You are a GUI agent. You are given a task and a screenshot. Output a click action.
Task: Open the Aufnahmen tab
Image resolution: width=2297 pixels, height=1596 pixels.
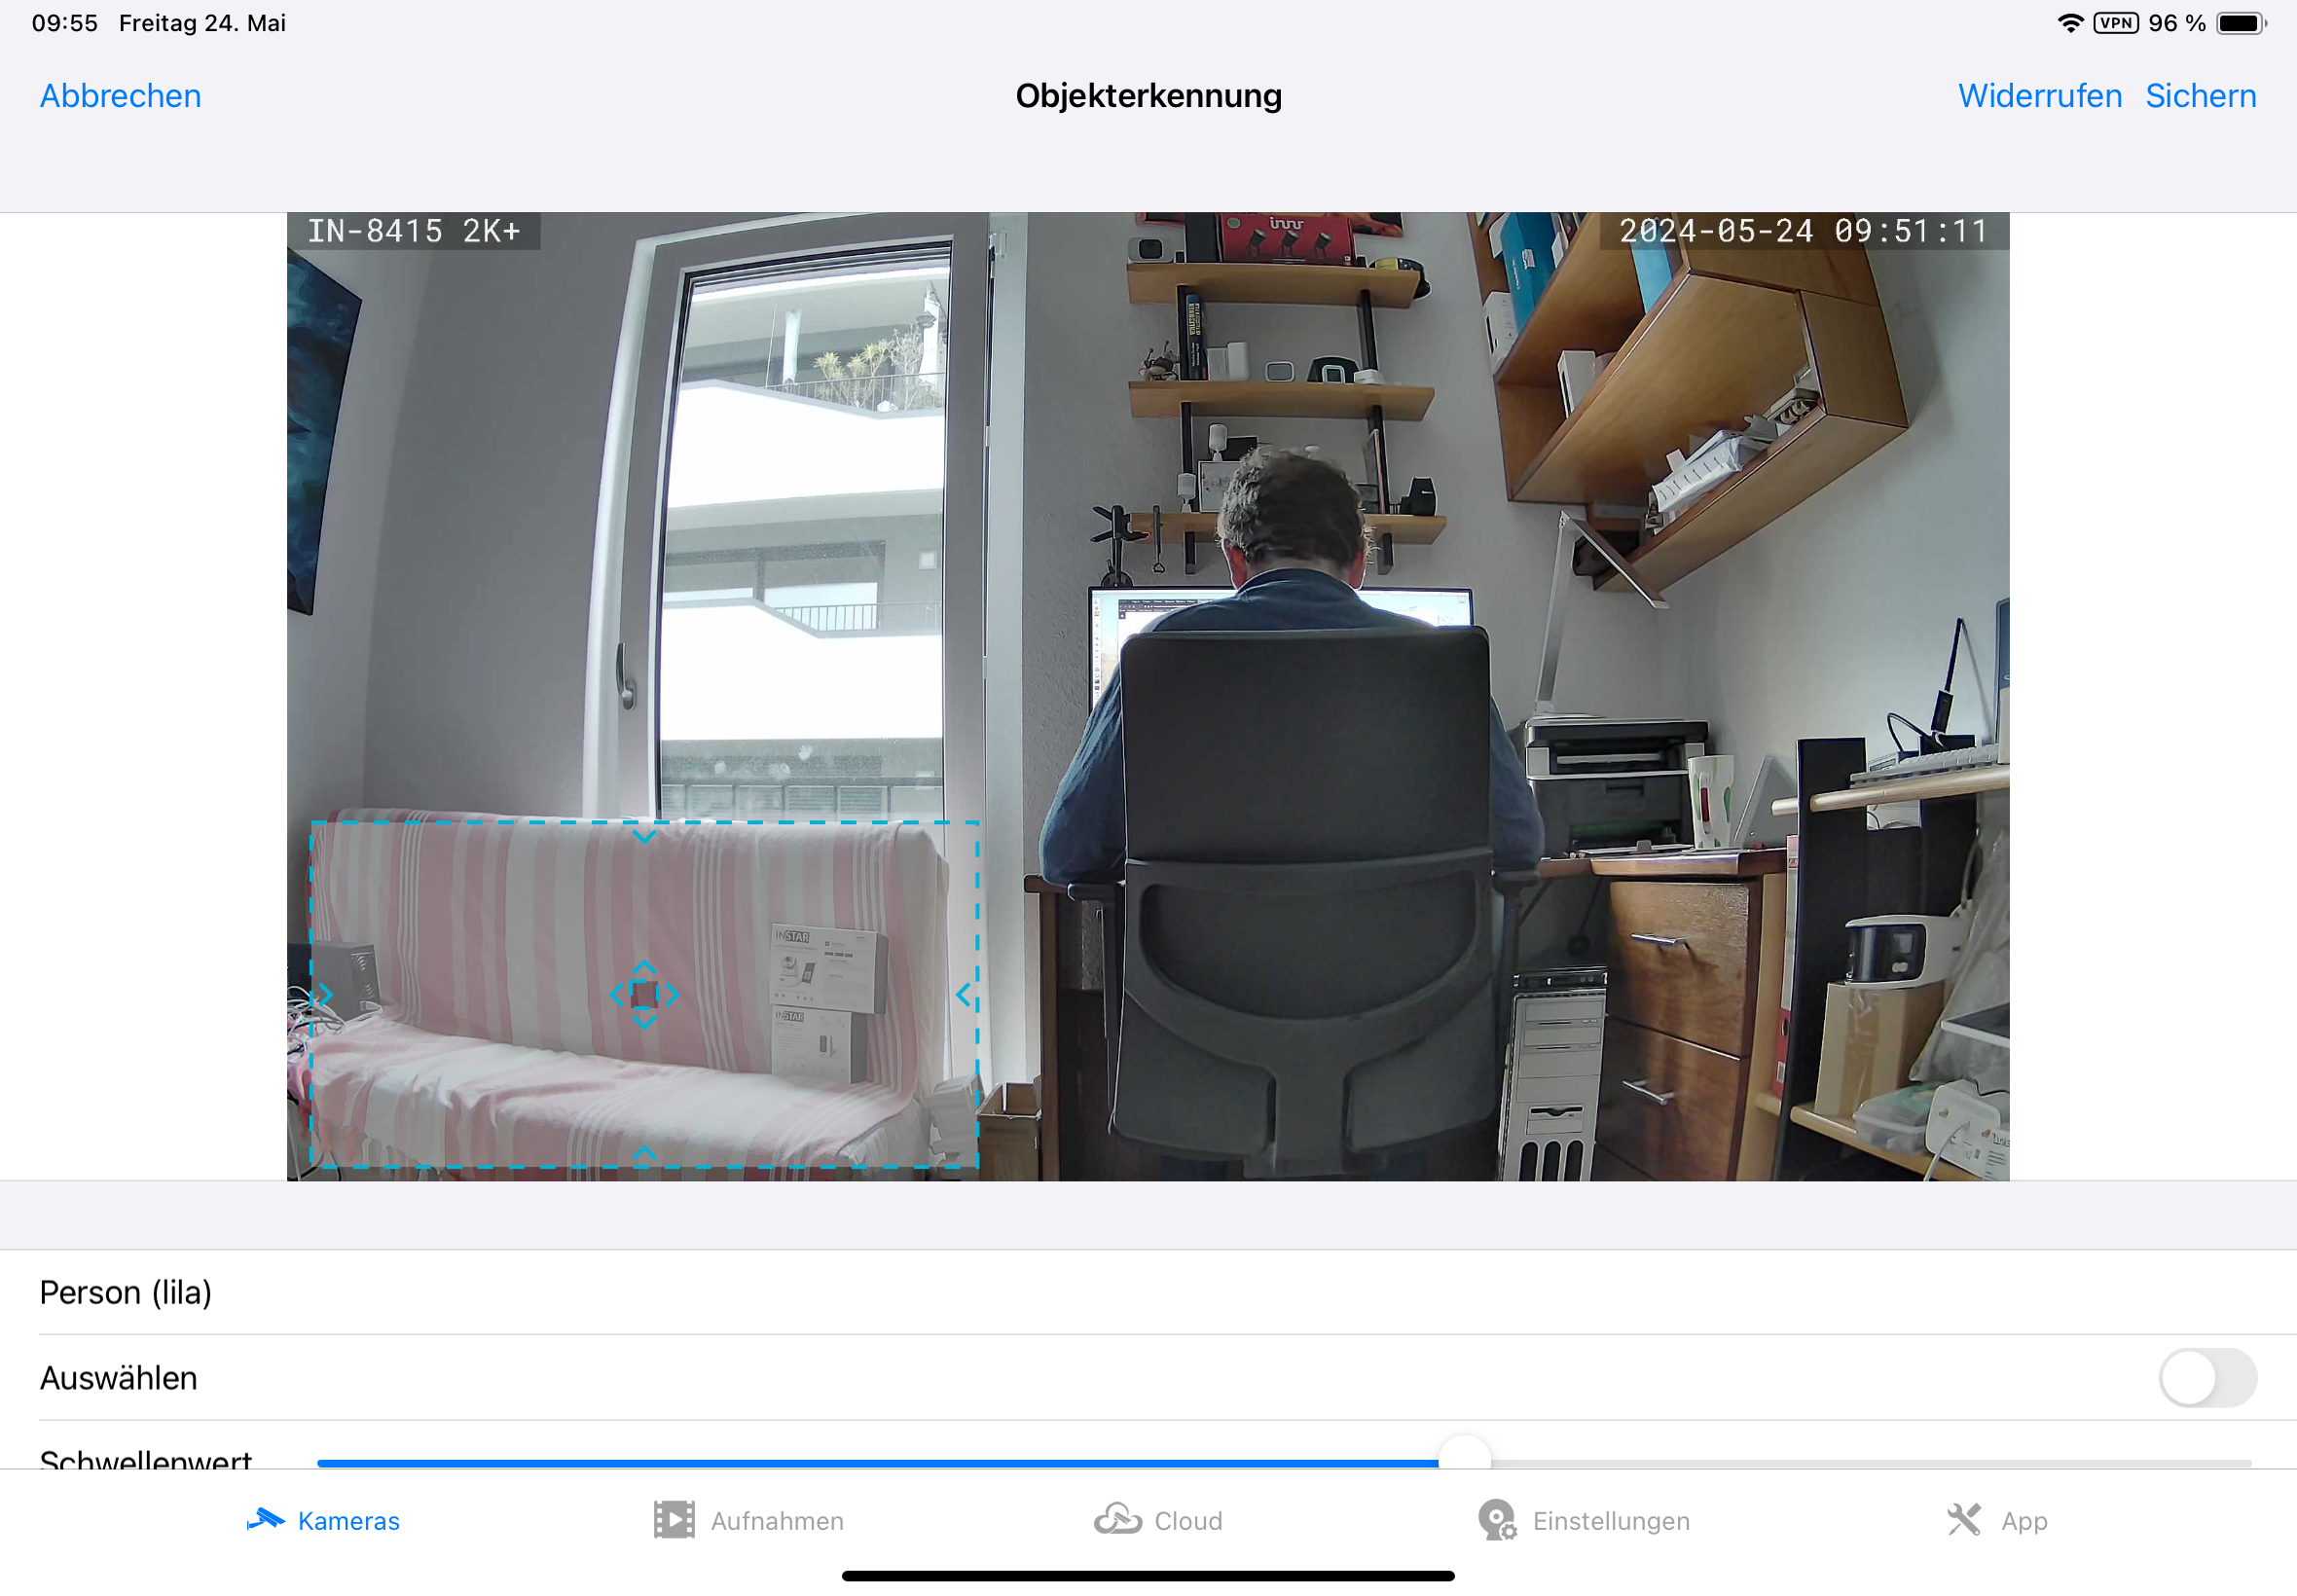[x=776, y=1521]
